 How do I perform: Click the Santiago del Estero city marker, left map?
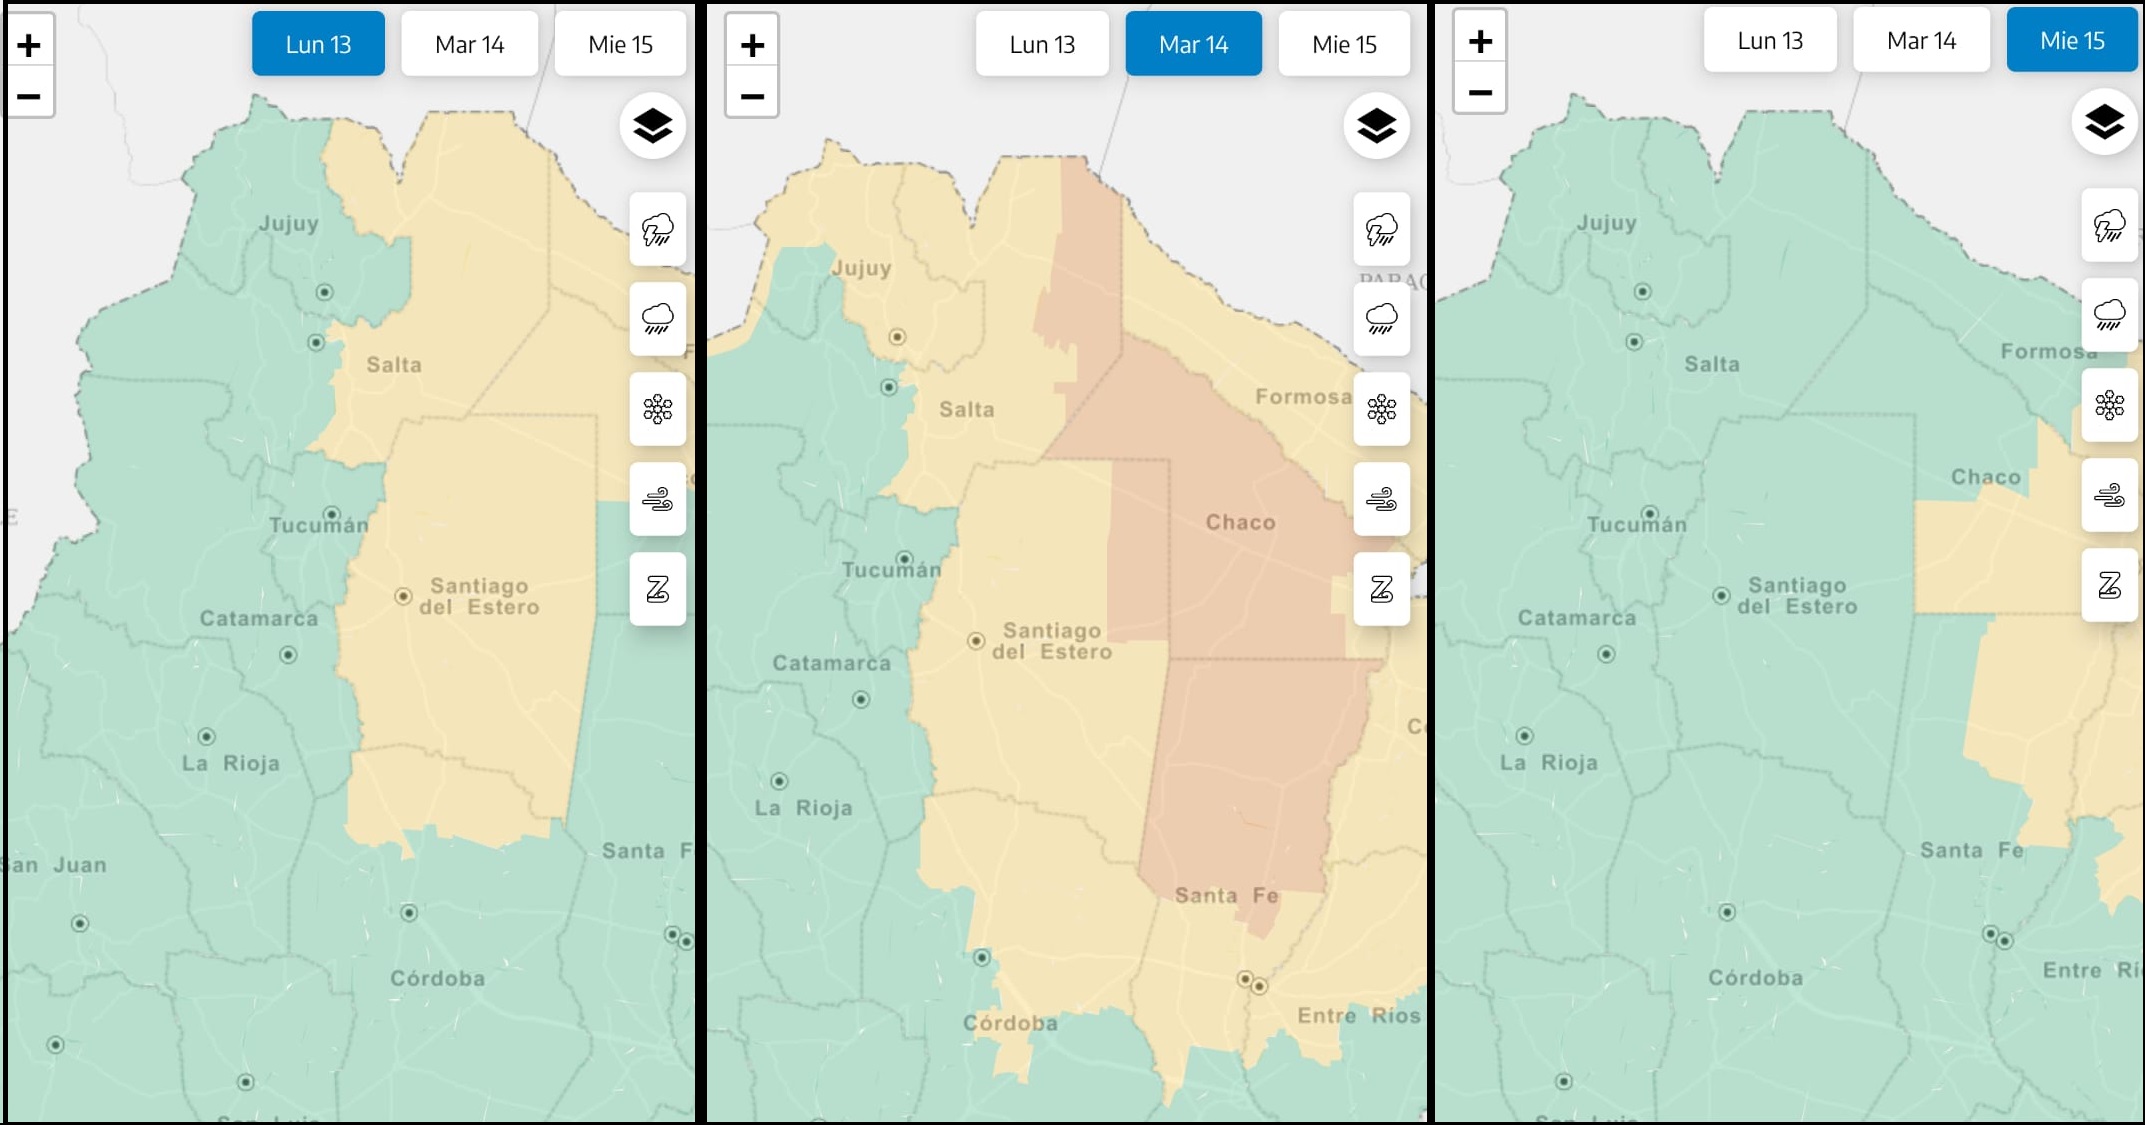[403, 596]
